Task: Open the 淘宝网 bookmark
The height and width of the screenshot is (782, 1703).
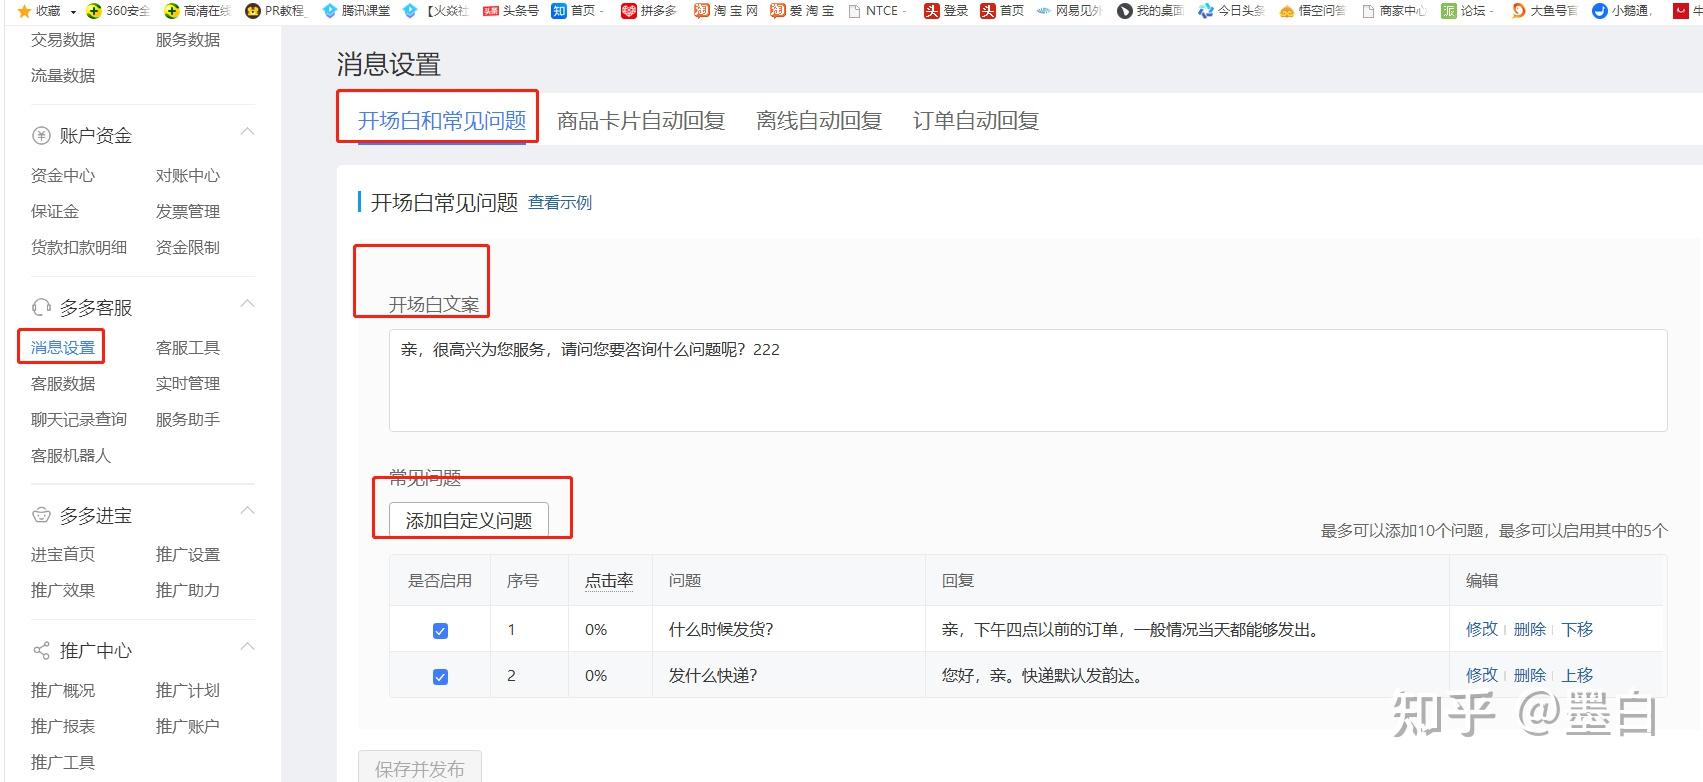Action: click(x=726, y=11)
